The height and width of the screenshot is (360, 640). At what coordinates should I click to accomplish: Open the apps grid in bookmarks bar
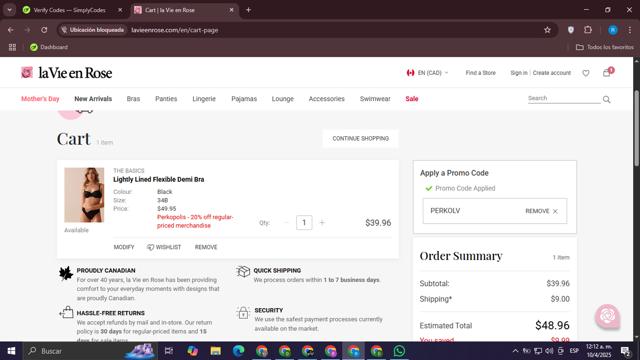coord(12,47)
